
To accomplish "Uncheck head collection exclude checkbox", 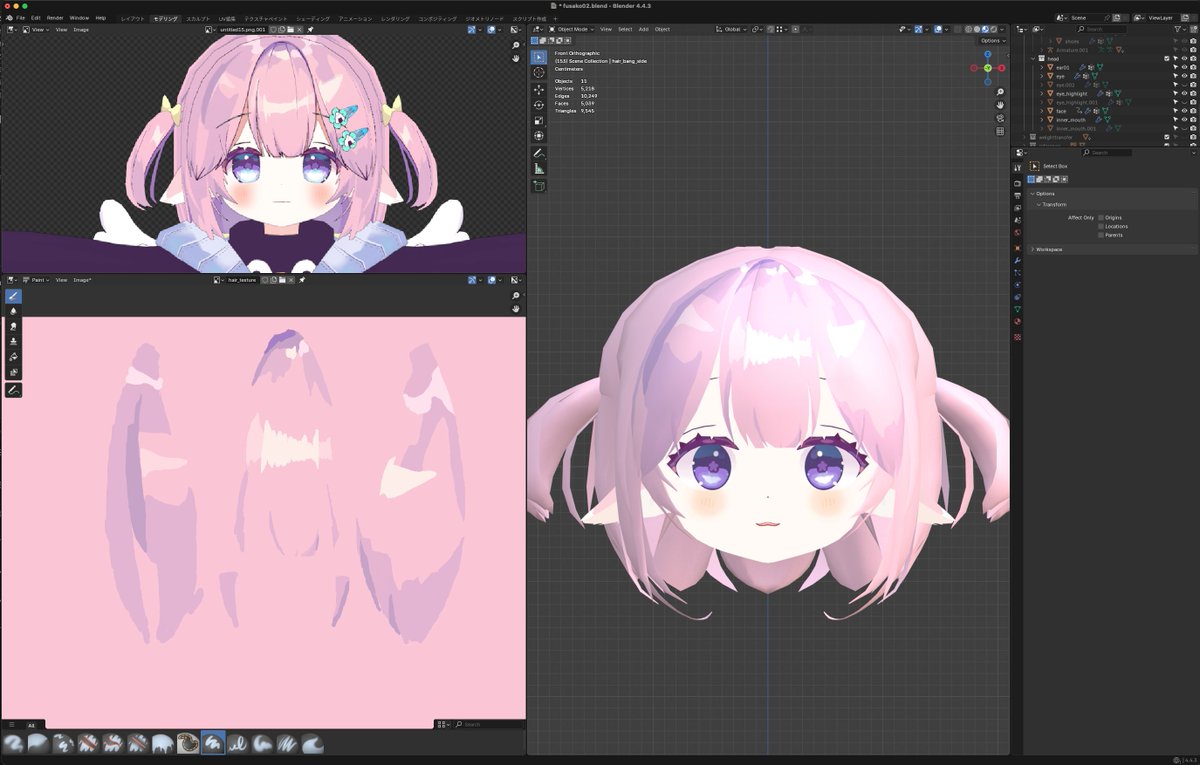I will pos(1166,58).
